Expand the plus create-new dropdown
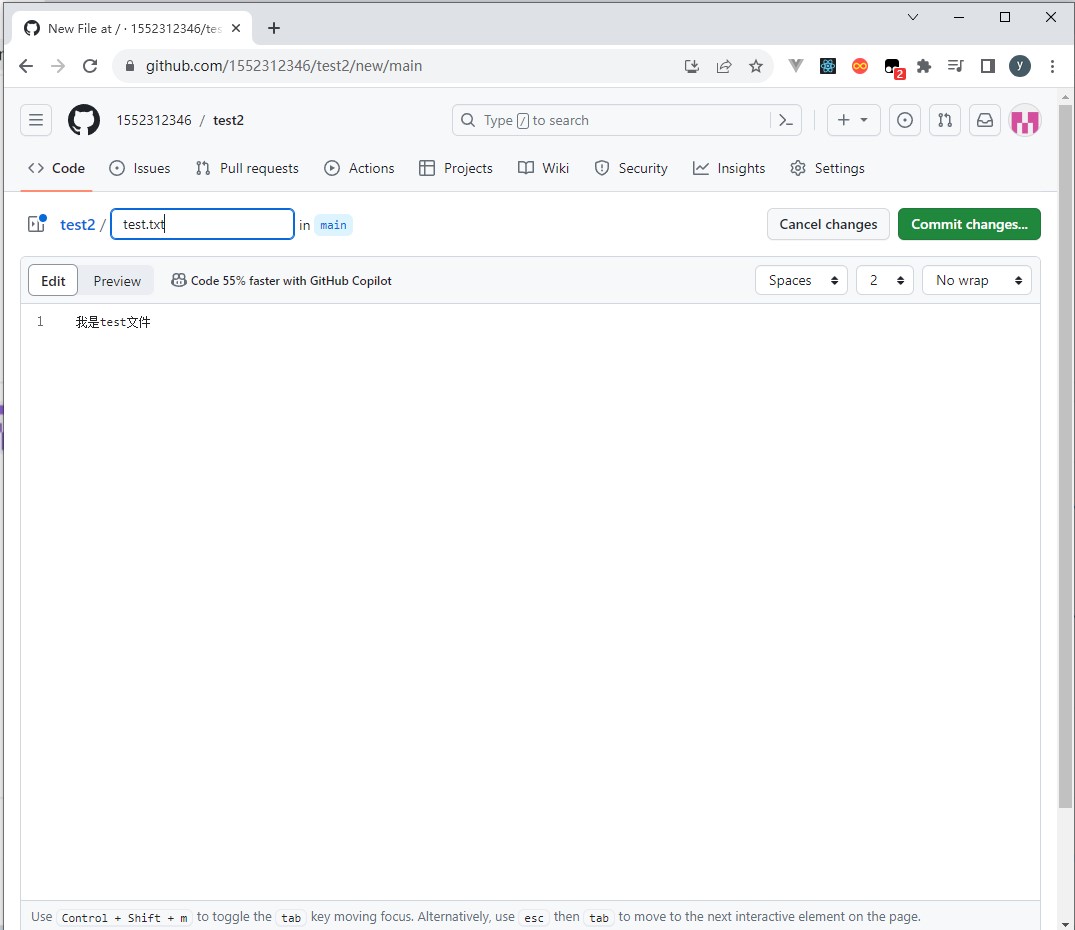This screenshot has width=1075, height=930. 853,120
